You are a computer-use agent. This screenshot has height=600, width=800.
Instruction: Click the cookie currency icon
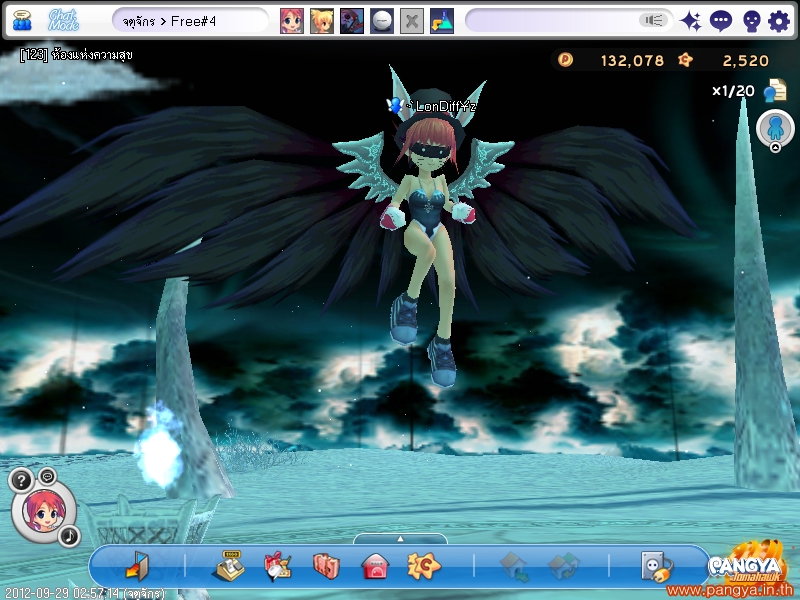[685, 60]
